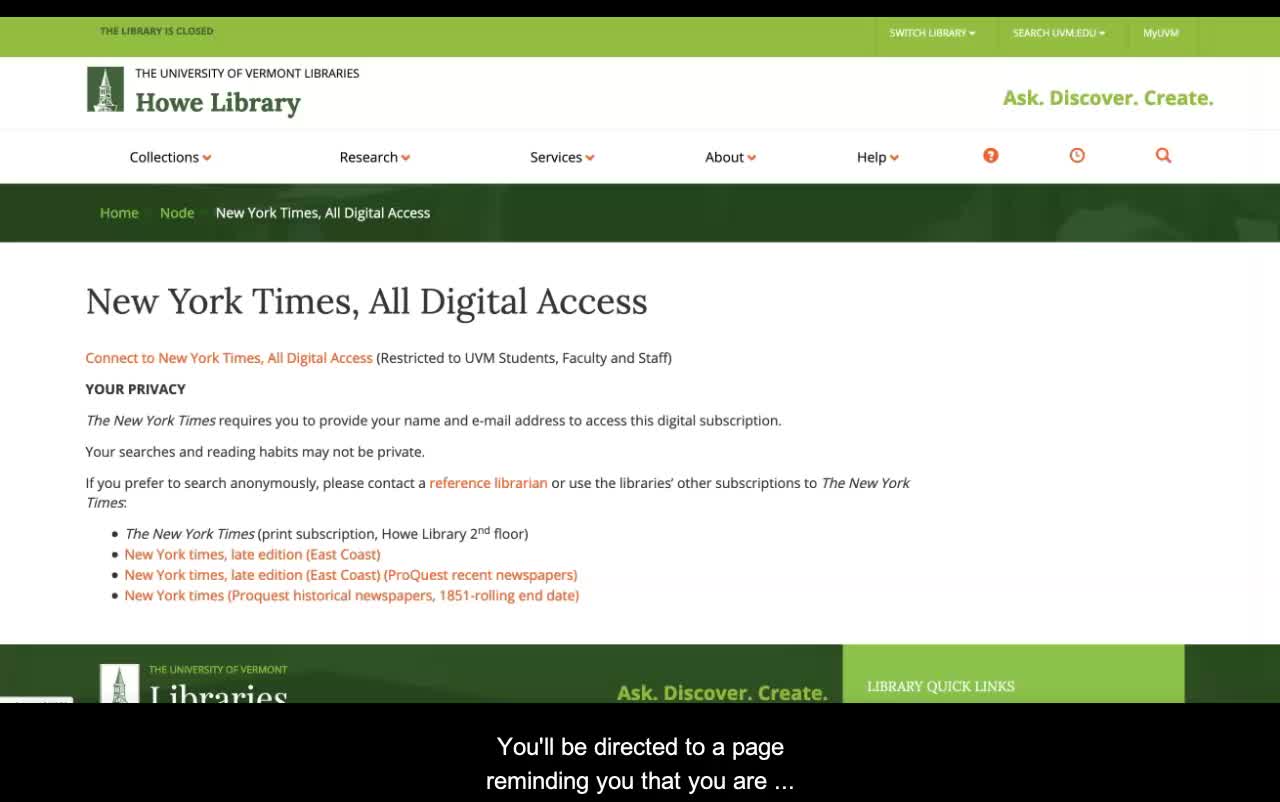Screen dimensions: 1280x802
Task: Click the Howe Library title text
Action: pyautogui.click(x=218, y=103)
